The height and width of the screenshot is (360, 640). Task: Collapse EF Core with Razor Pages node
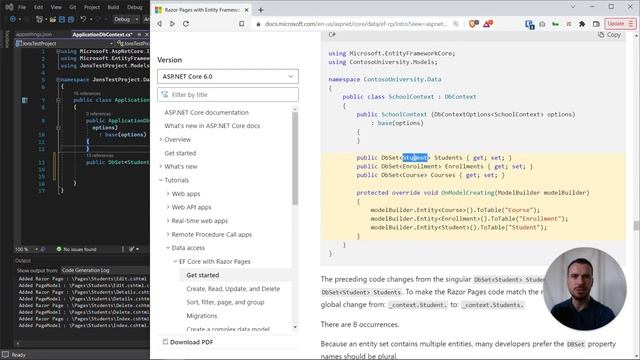[175, 261]
